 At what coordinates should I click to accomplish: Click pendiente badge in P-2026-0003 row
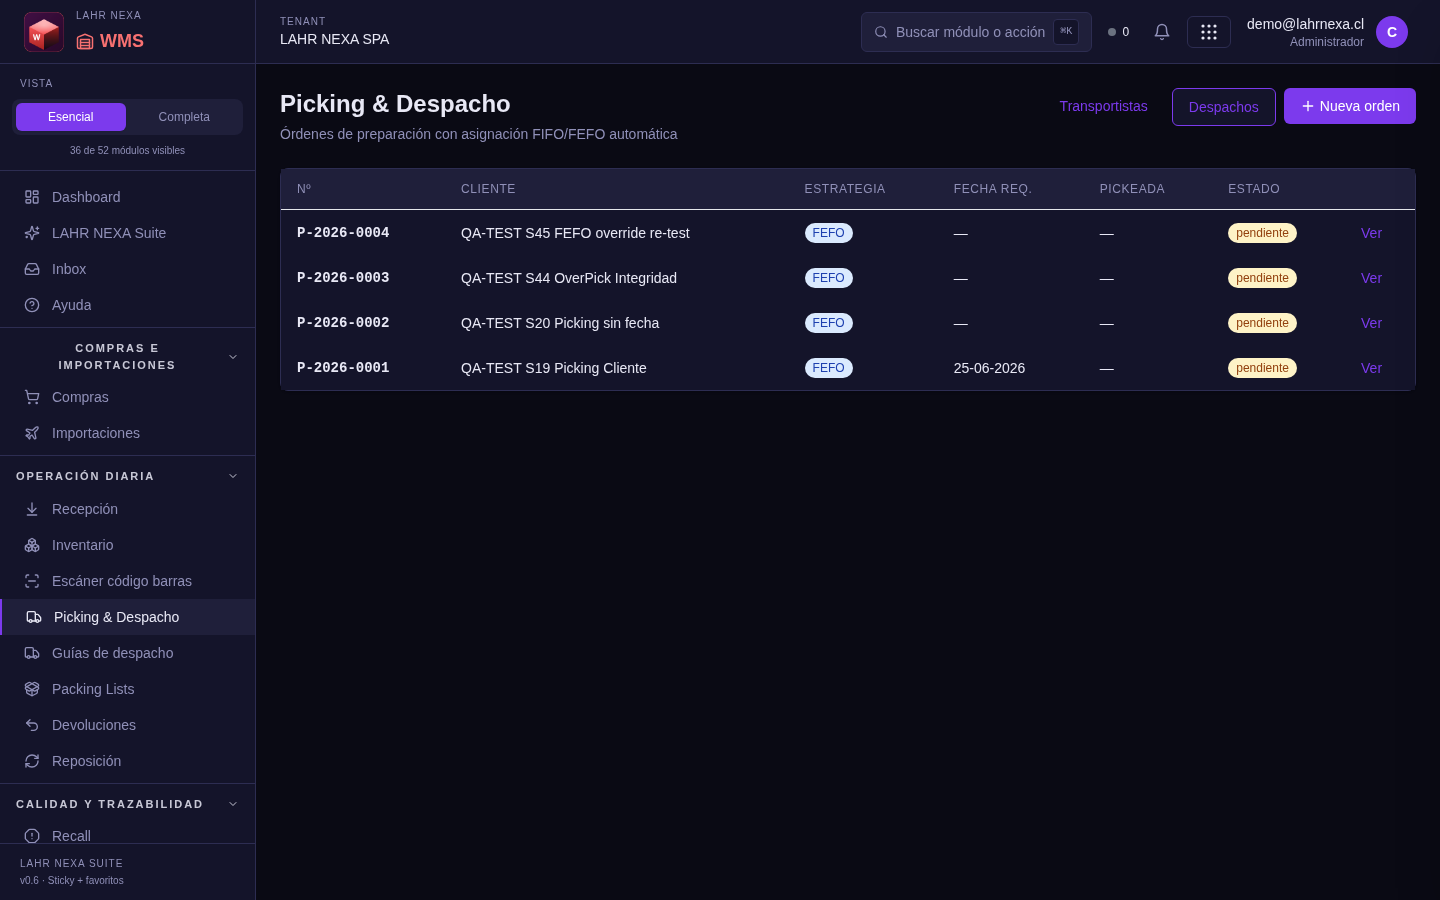point(1262,278)
